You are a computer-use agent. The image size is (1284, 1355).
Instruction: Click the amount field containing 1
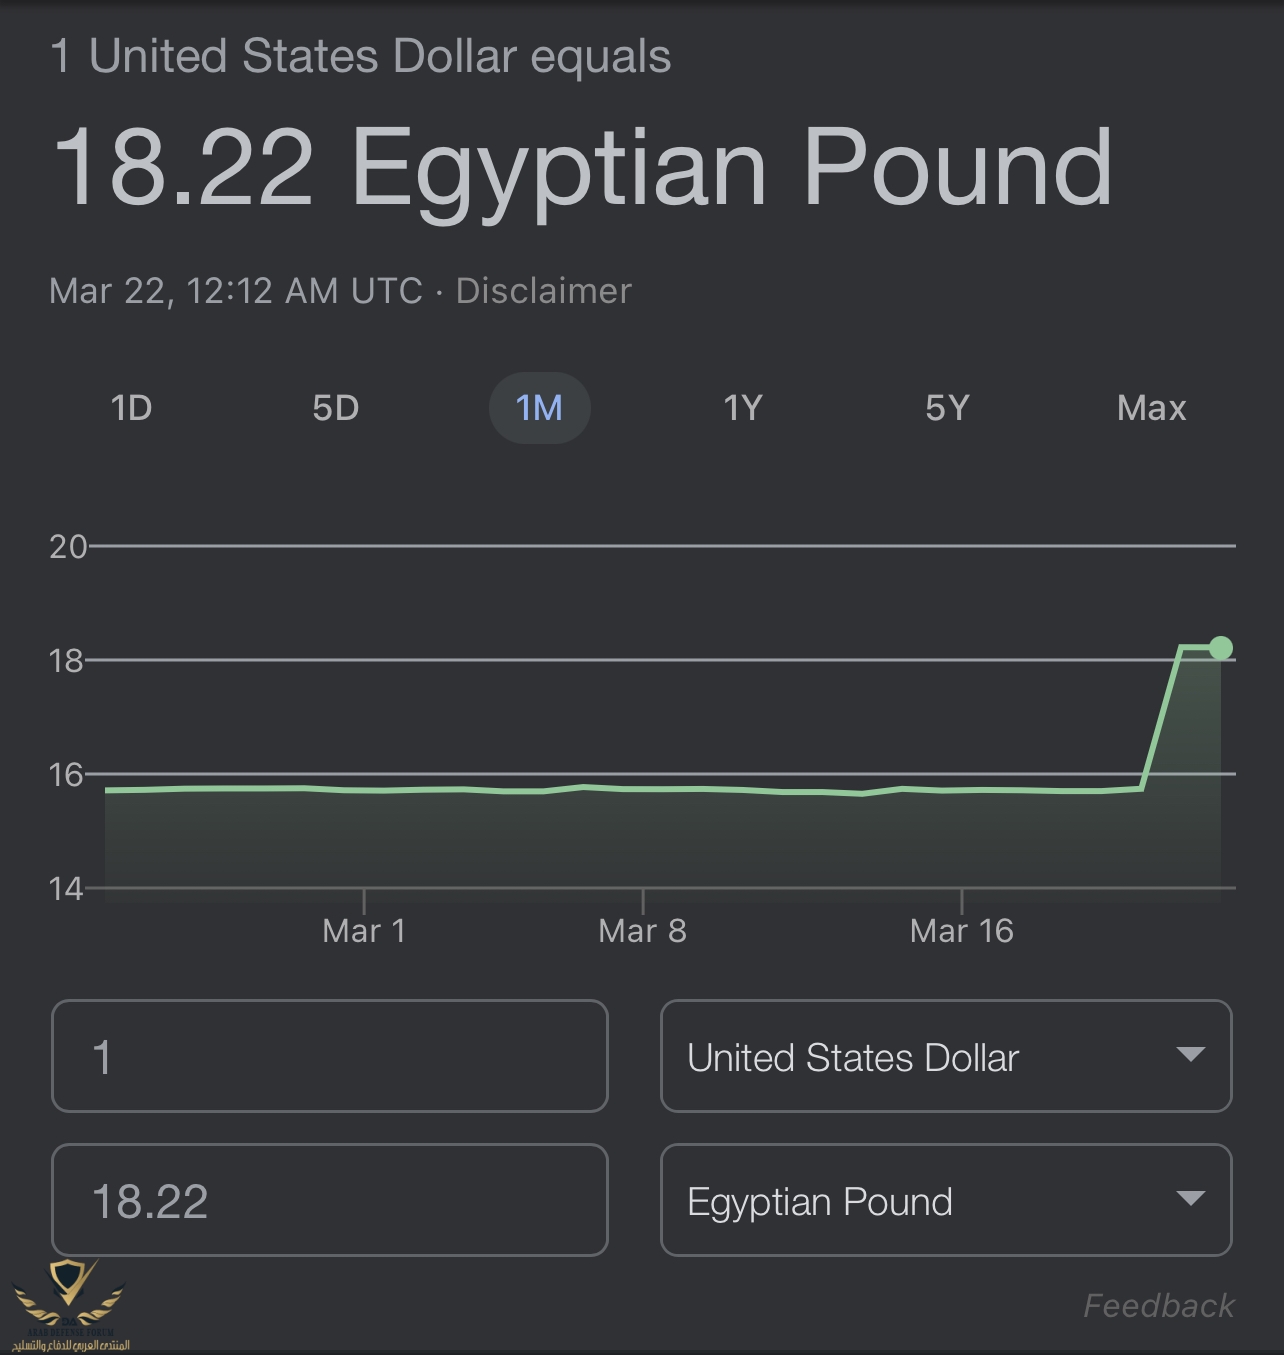point(329,1056)
